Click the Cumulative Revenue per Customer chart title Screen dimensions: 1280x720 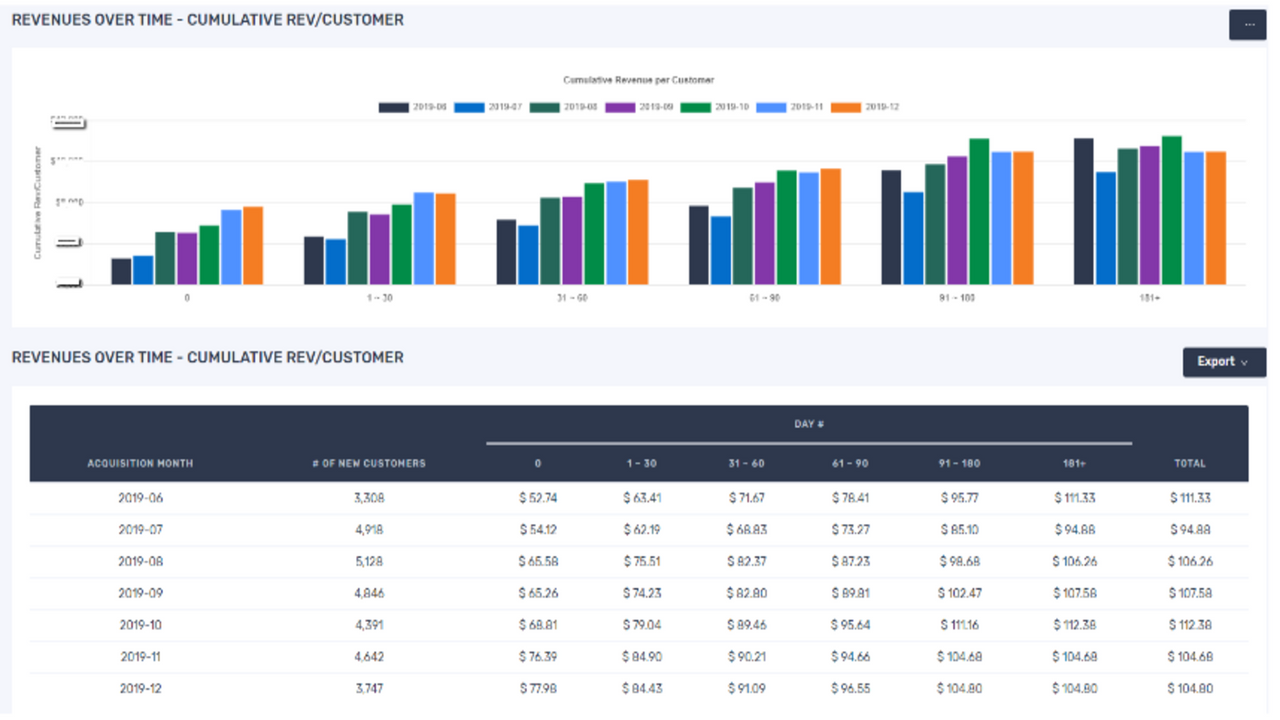[639, 80]
